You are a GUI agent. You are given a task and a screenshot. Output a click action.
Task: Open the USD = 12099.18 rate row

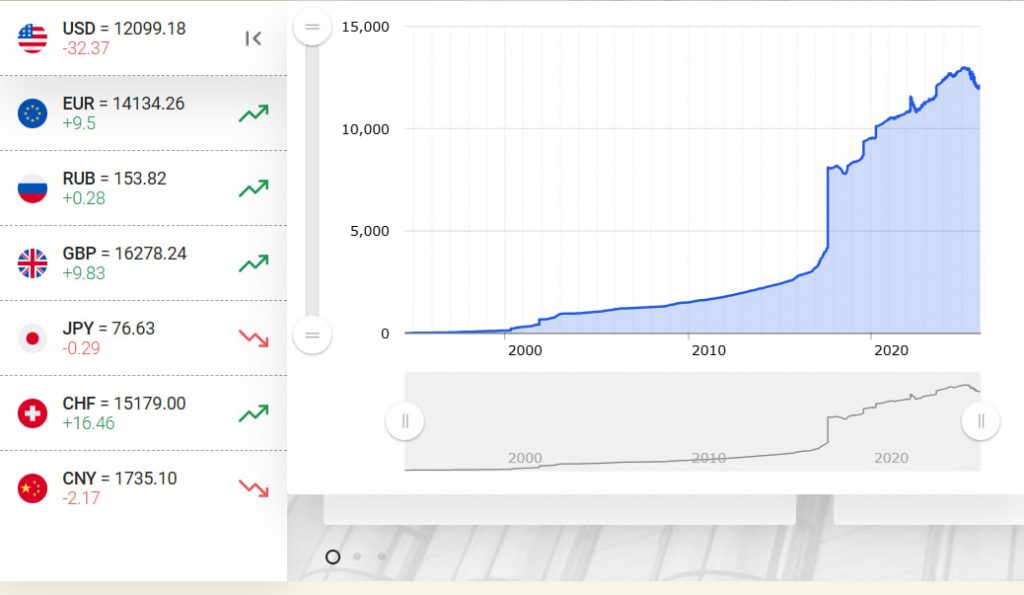tap(124, 29)
